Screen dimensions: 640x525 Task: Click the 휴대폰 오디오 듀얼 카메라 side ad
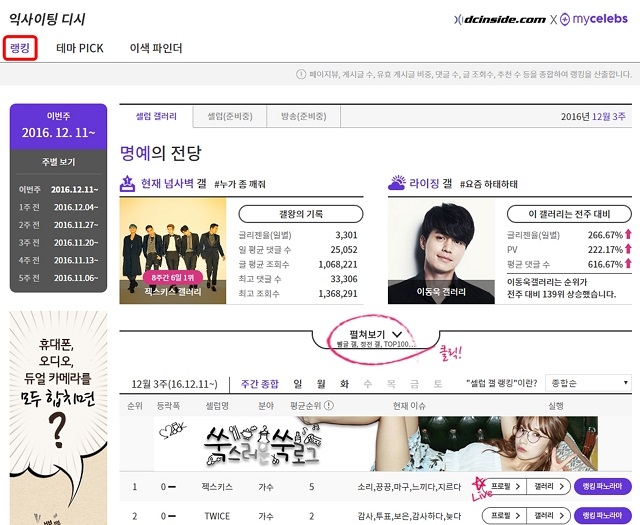(x=58, y=418)
